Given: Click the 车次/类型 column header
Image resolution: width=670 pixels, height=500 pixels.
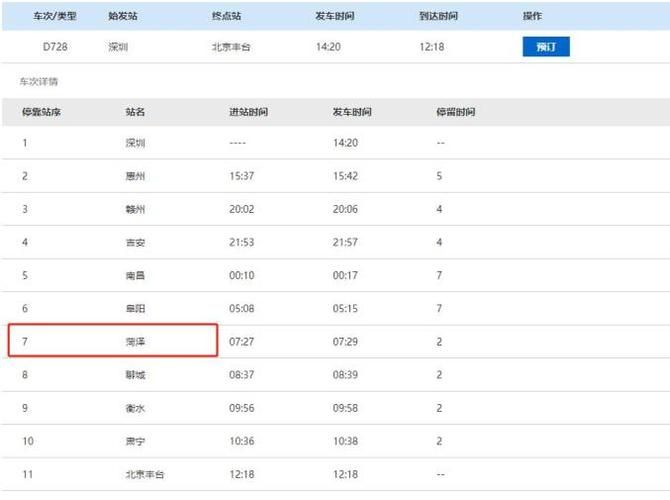Looking at the screenshot, I should coord(55,16).
